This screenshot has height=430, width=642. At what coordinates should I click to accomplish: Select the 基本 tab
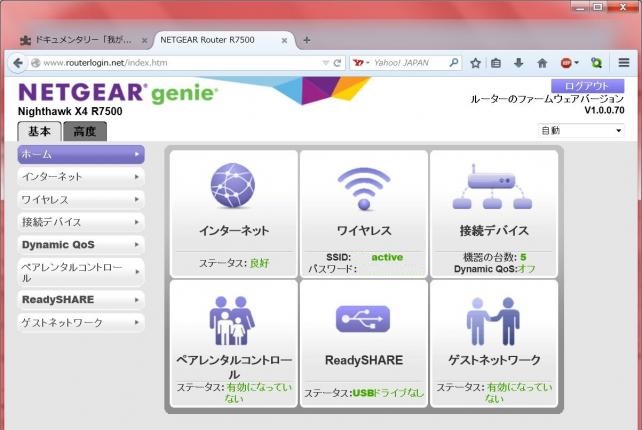pos(39,132)
